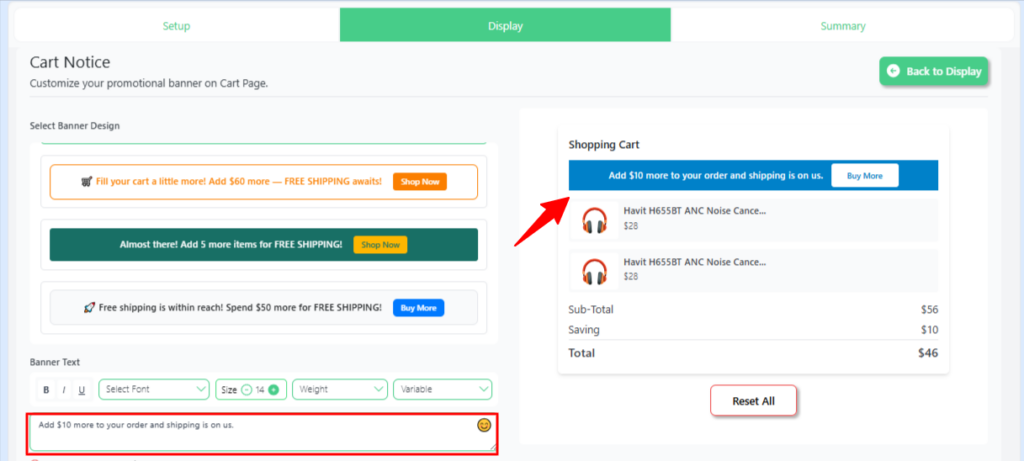Open the Variable dropdown
The image size is (1024, 461).
click(442, 389)
